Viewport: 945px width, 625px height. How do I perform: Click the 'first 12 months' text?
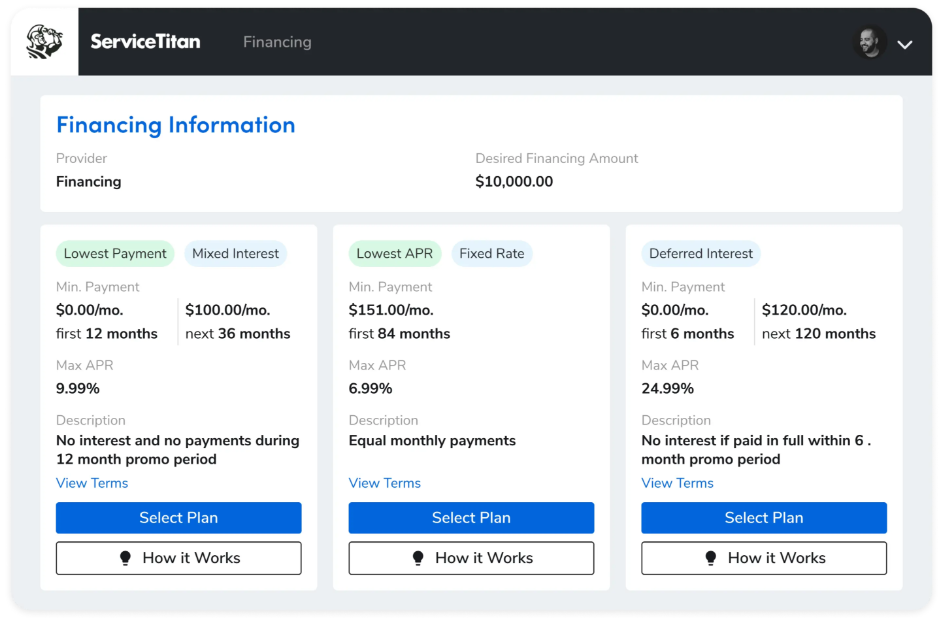click(107, 333)
